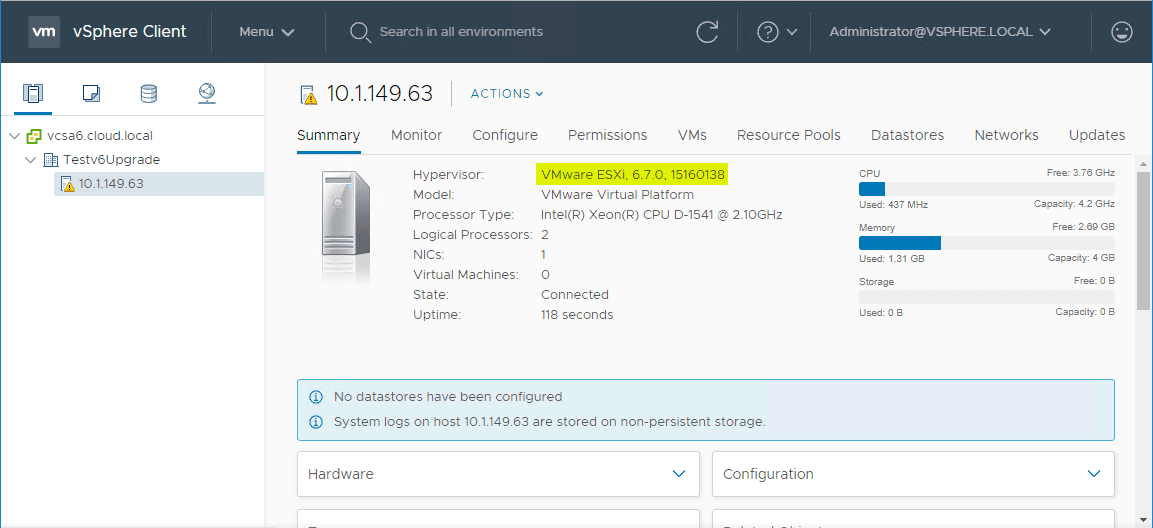The image size is (1153, 528).
Task: Open the Hosts and Clusters view icon
Action: (x=33, y=94)
